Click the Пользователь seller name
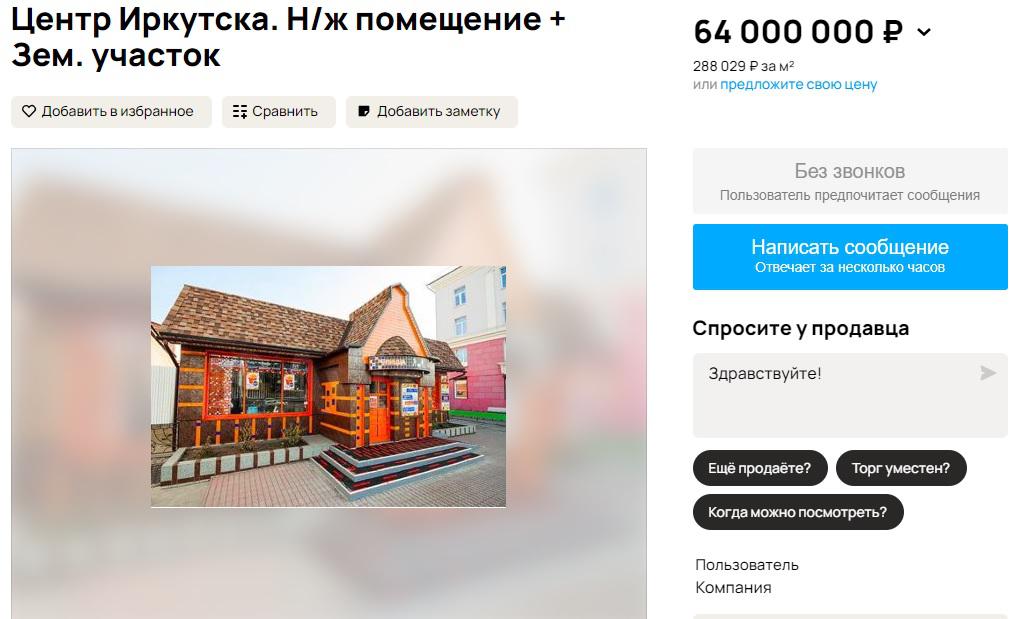The width and height of the screenshot is (1009, 619). click(x=746, y=565)
